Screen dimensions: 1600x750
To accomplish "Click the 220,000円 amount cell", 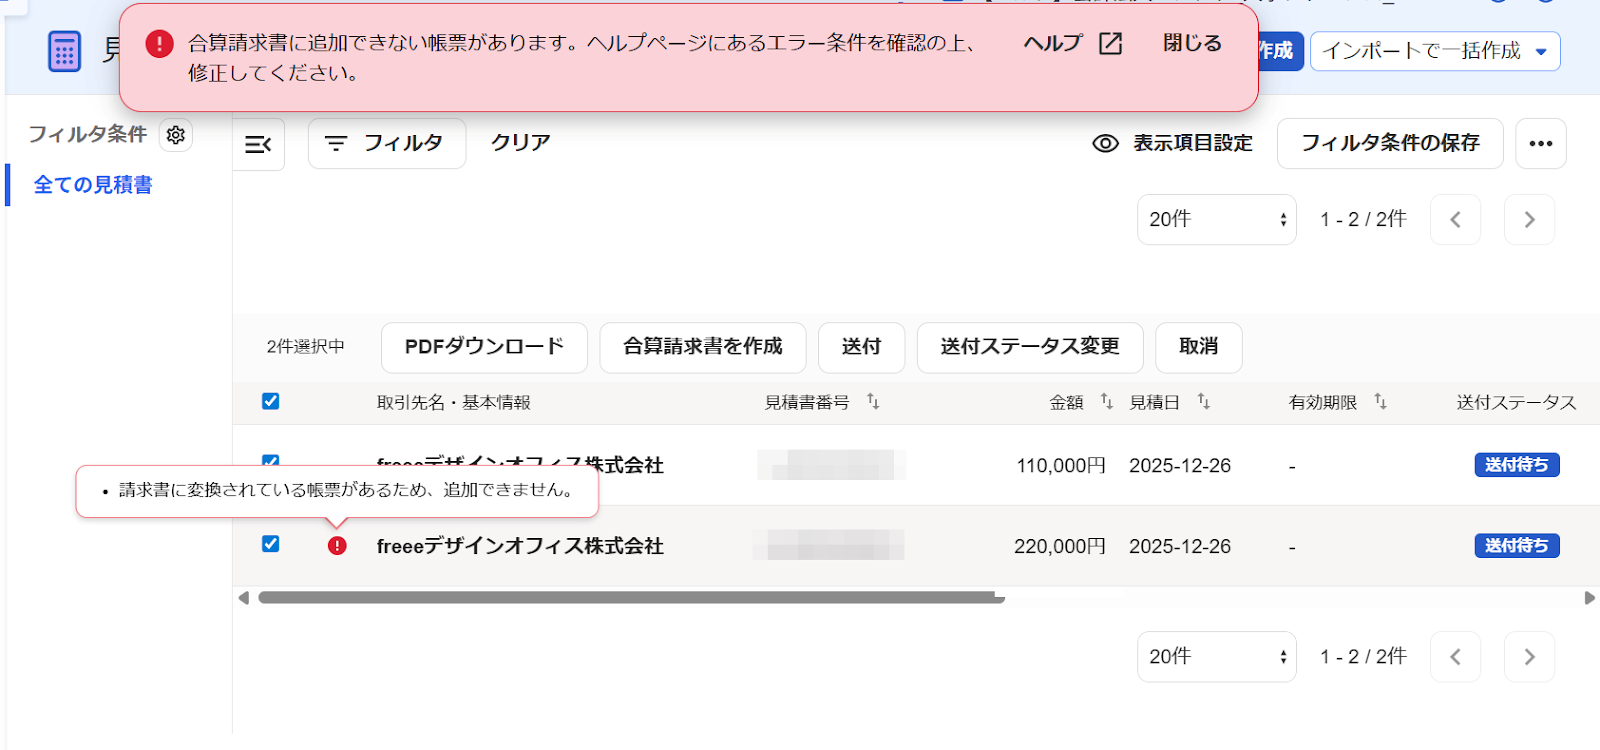I will 1060,547.
